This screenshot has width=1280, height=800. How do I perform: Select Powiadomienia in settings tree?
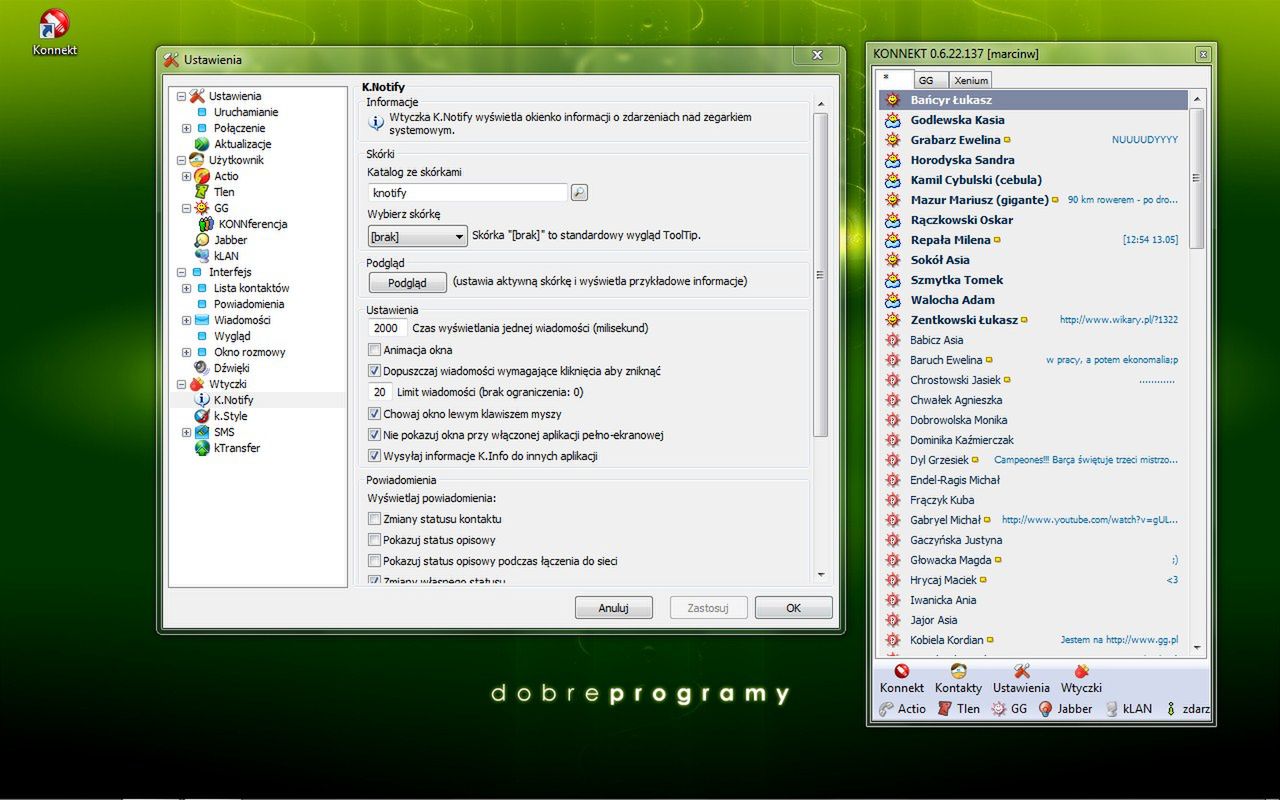pos(249,304)
